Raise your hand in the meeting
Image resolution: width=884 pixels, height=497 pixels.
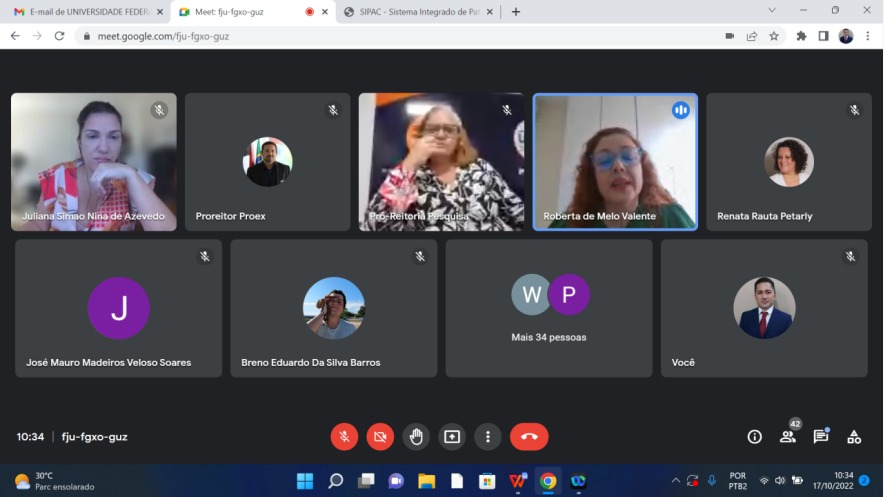416,437
